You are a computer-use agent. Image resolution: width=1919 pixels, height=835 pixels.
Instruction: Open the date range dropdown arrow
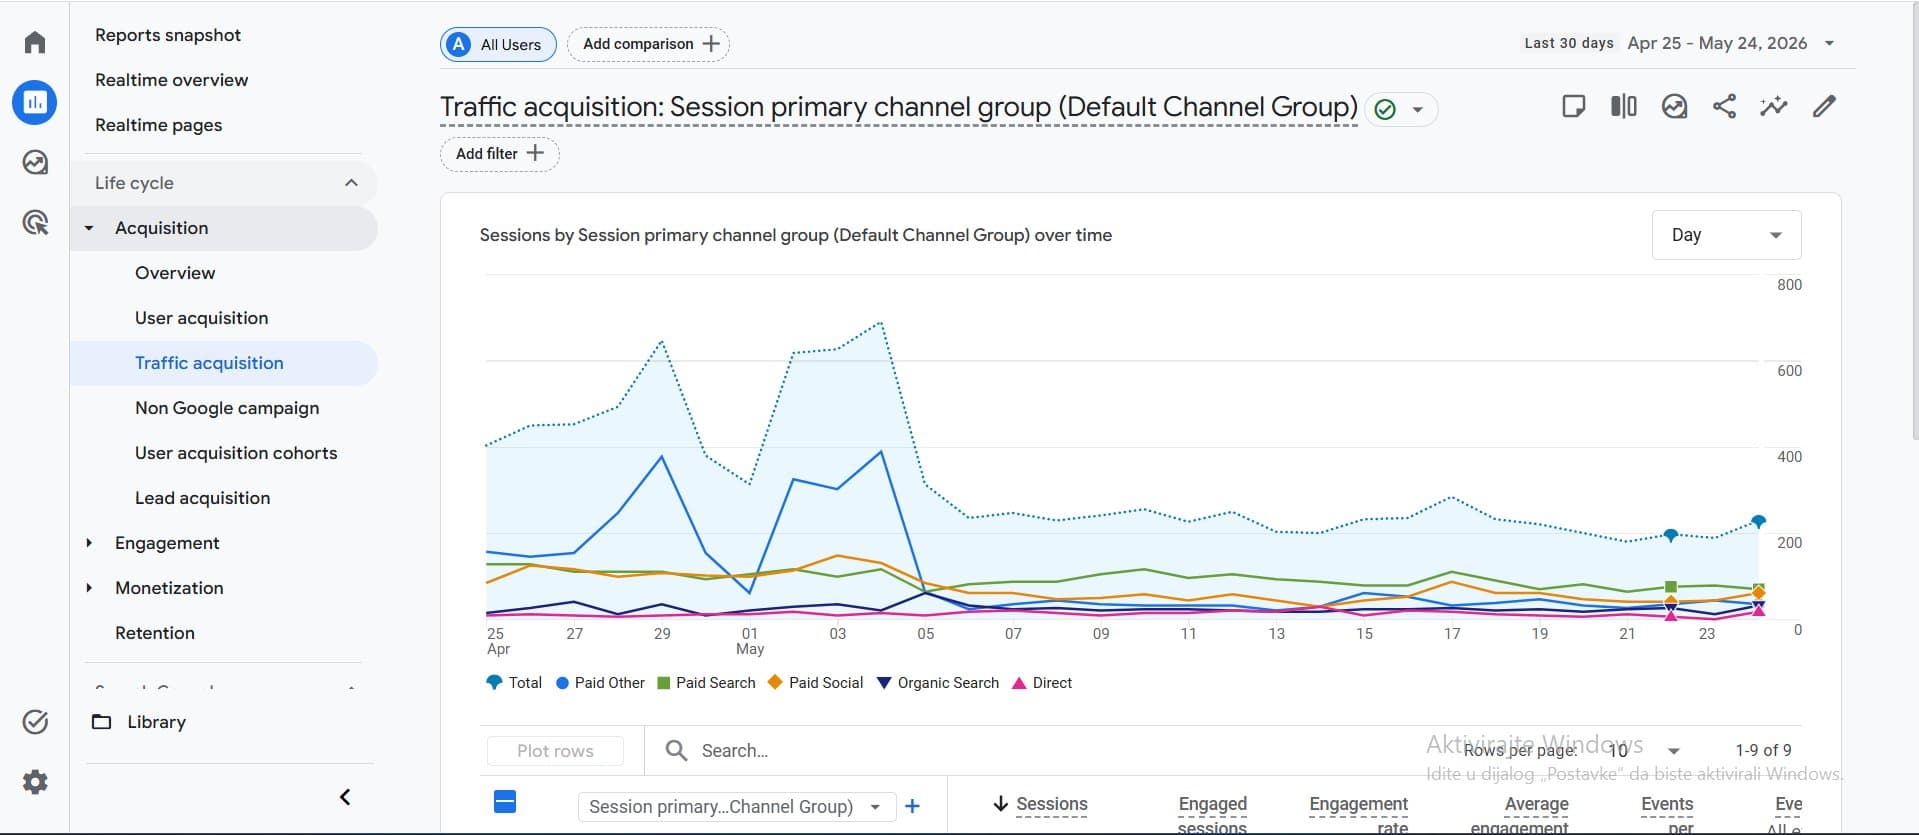point(1829,43)
